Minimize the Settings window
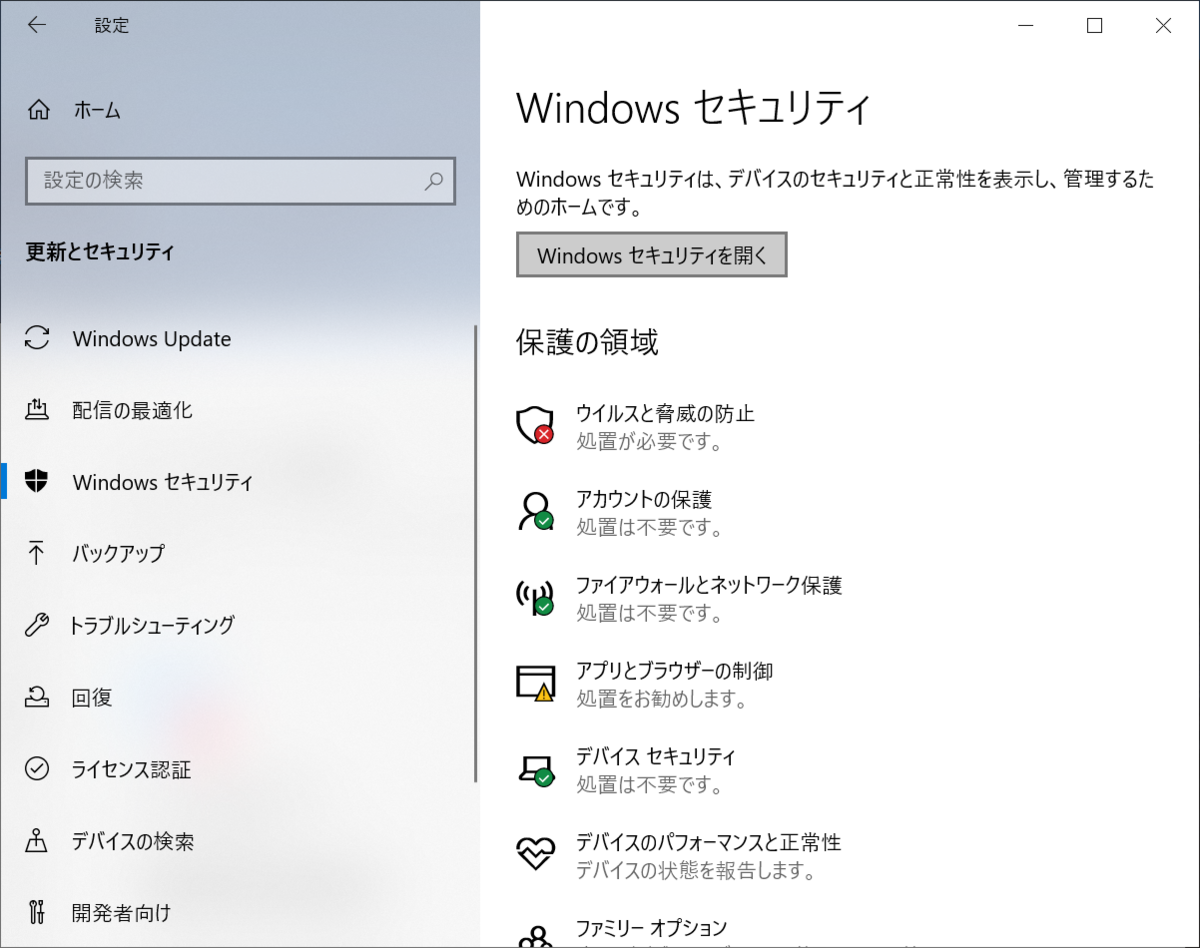 pyautogui.click(x=1025, y=26)
